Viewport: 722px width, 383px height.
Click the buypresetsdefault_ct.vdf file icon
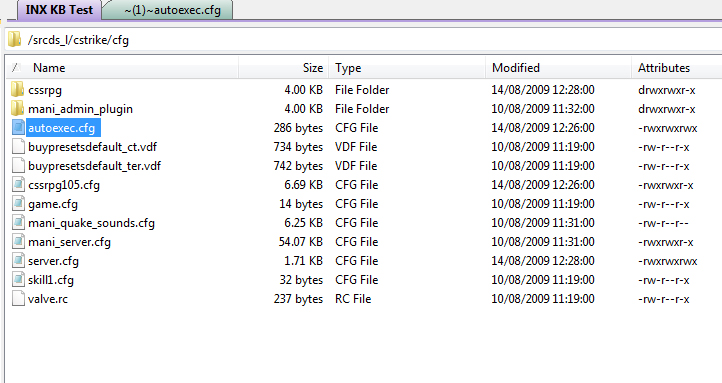click(18, 146)
